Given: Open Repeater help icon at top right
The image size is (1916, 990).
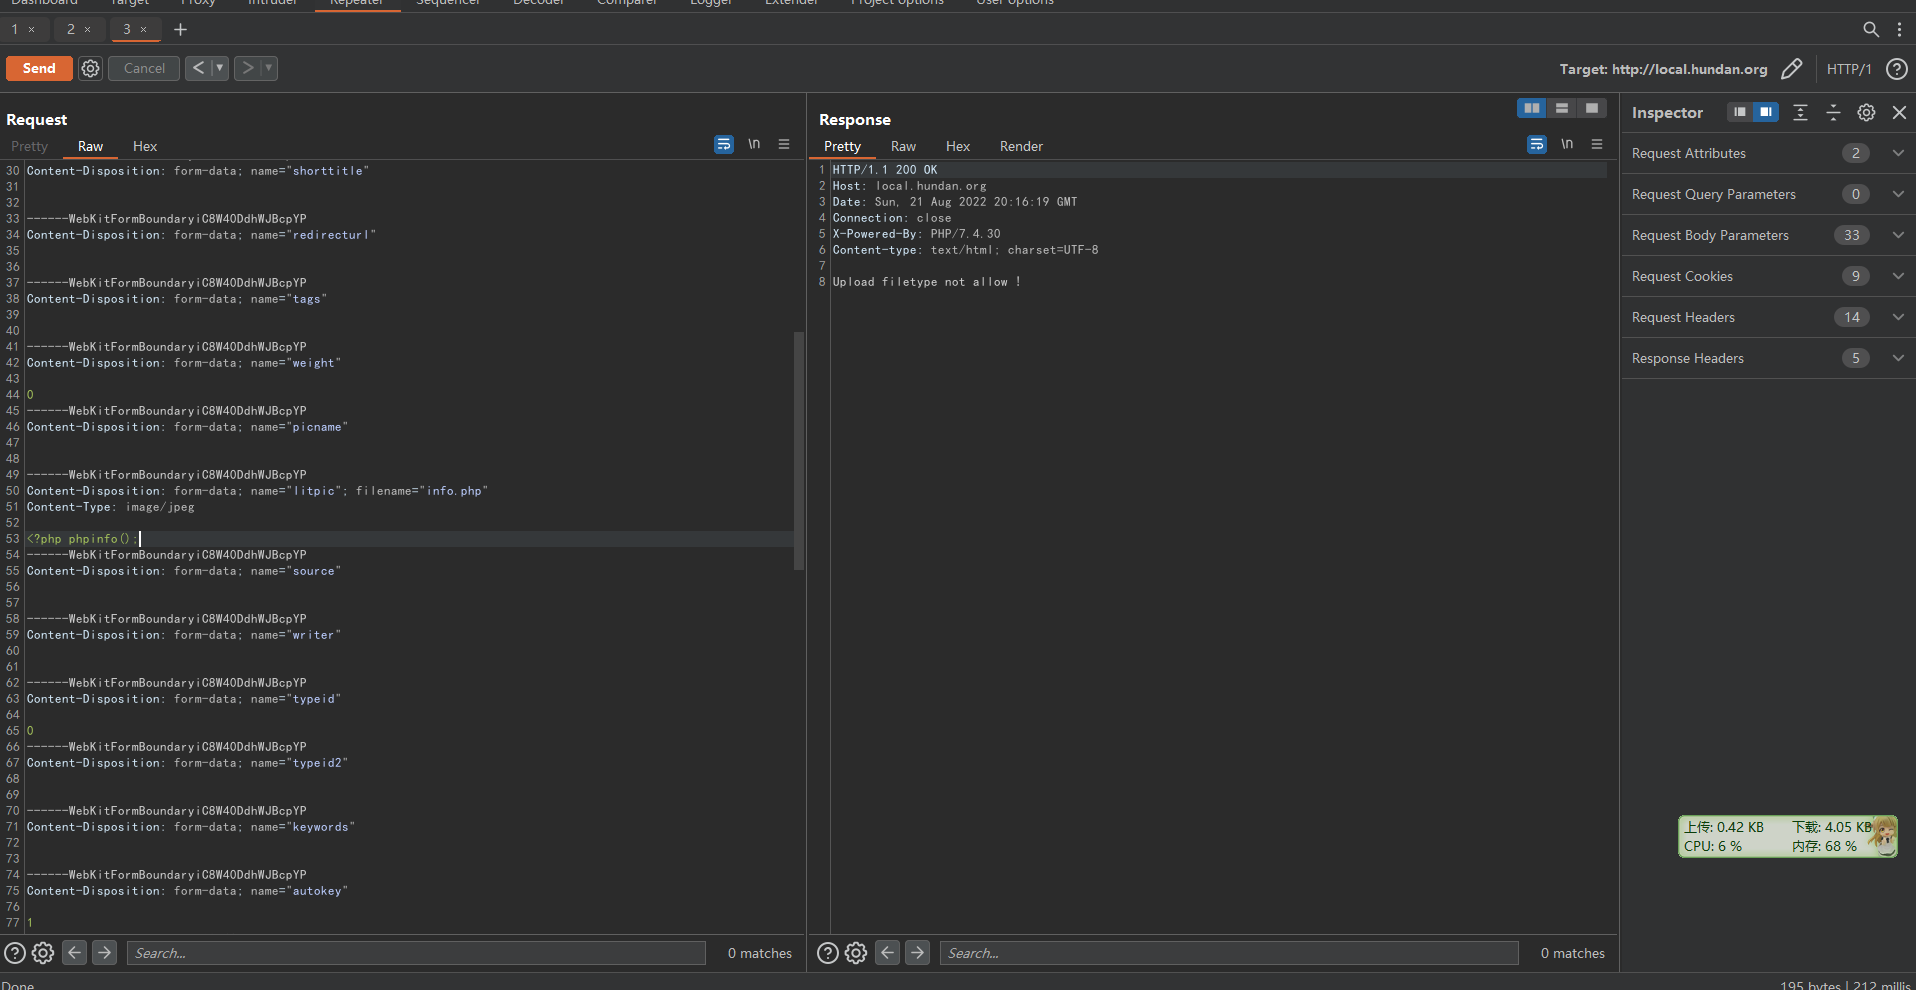Looking at the screenshot, I should pos(1896,69).
